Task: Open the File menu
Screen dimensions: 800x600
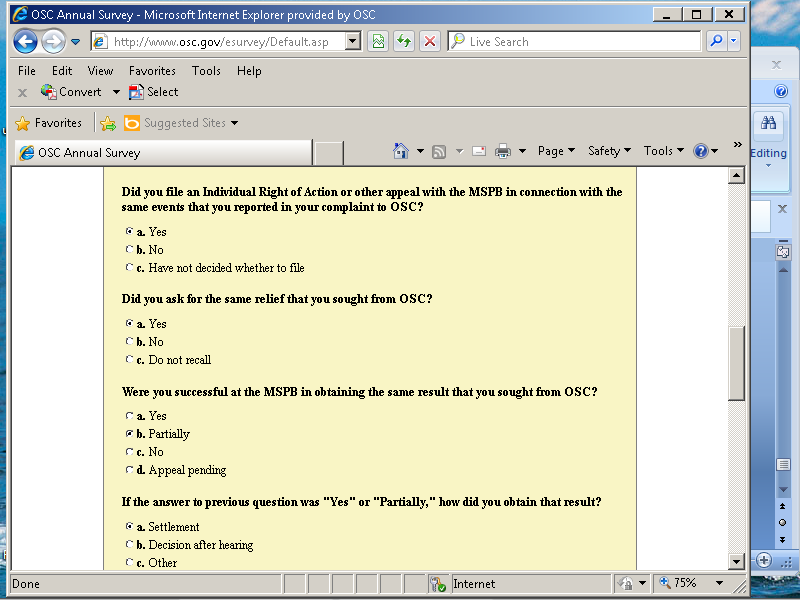Action: 27,71
